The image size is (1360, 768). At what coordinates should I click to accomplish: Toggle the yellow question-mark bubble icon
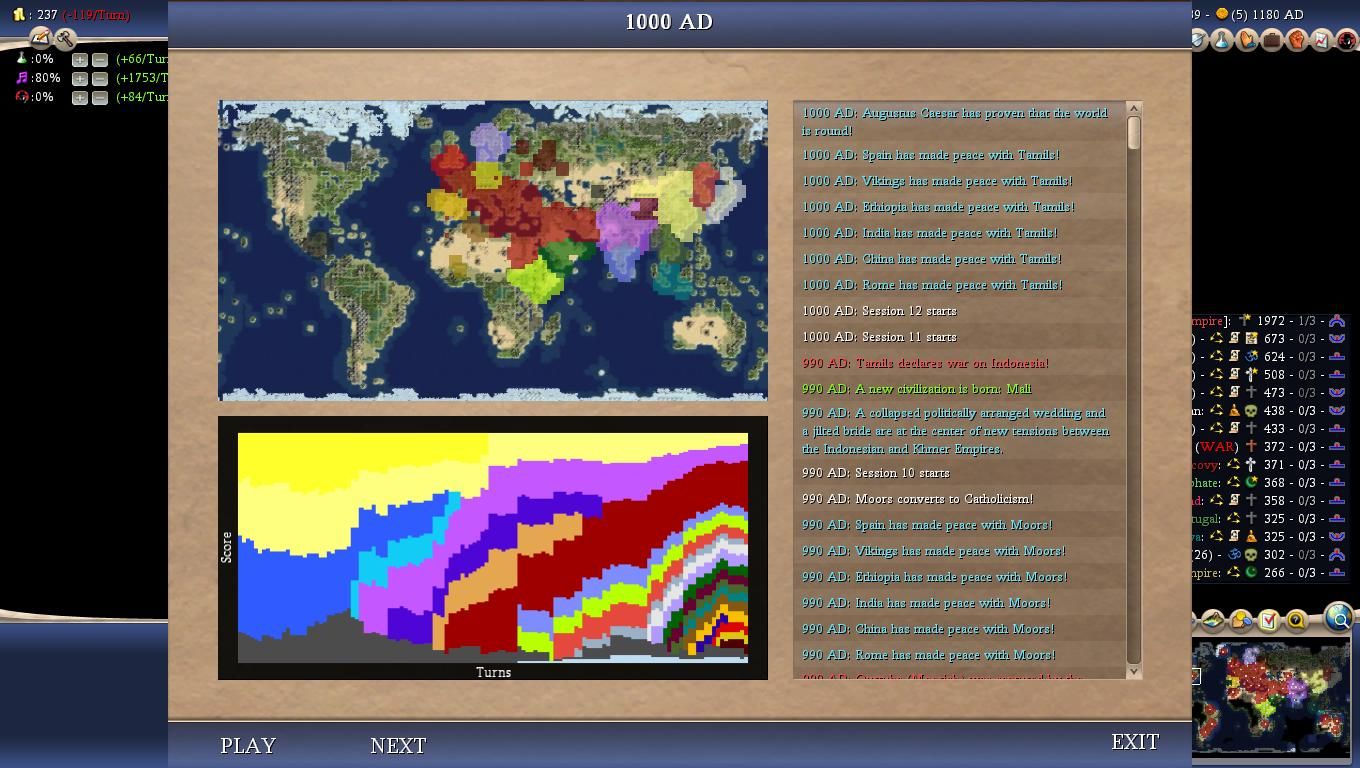tap(1296, 621)
